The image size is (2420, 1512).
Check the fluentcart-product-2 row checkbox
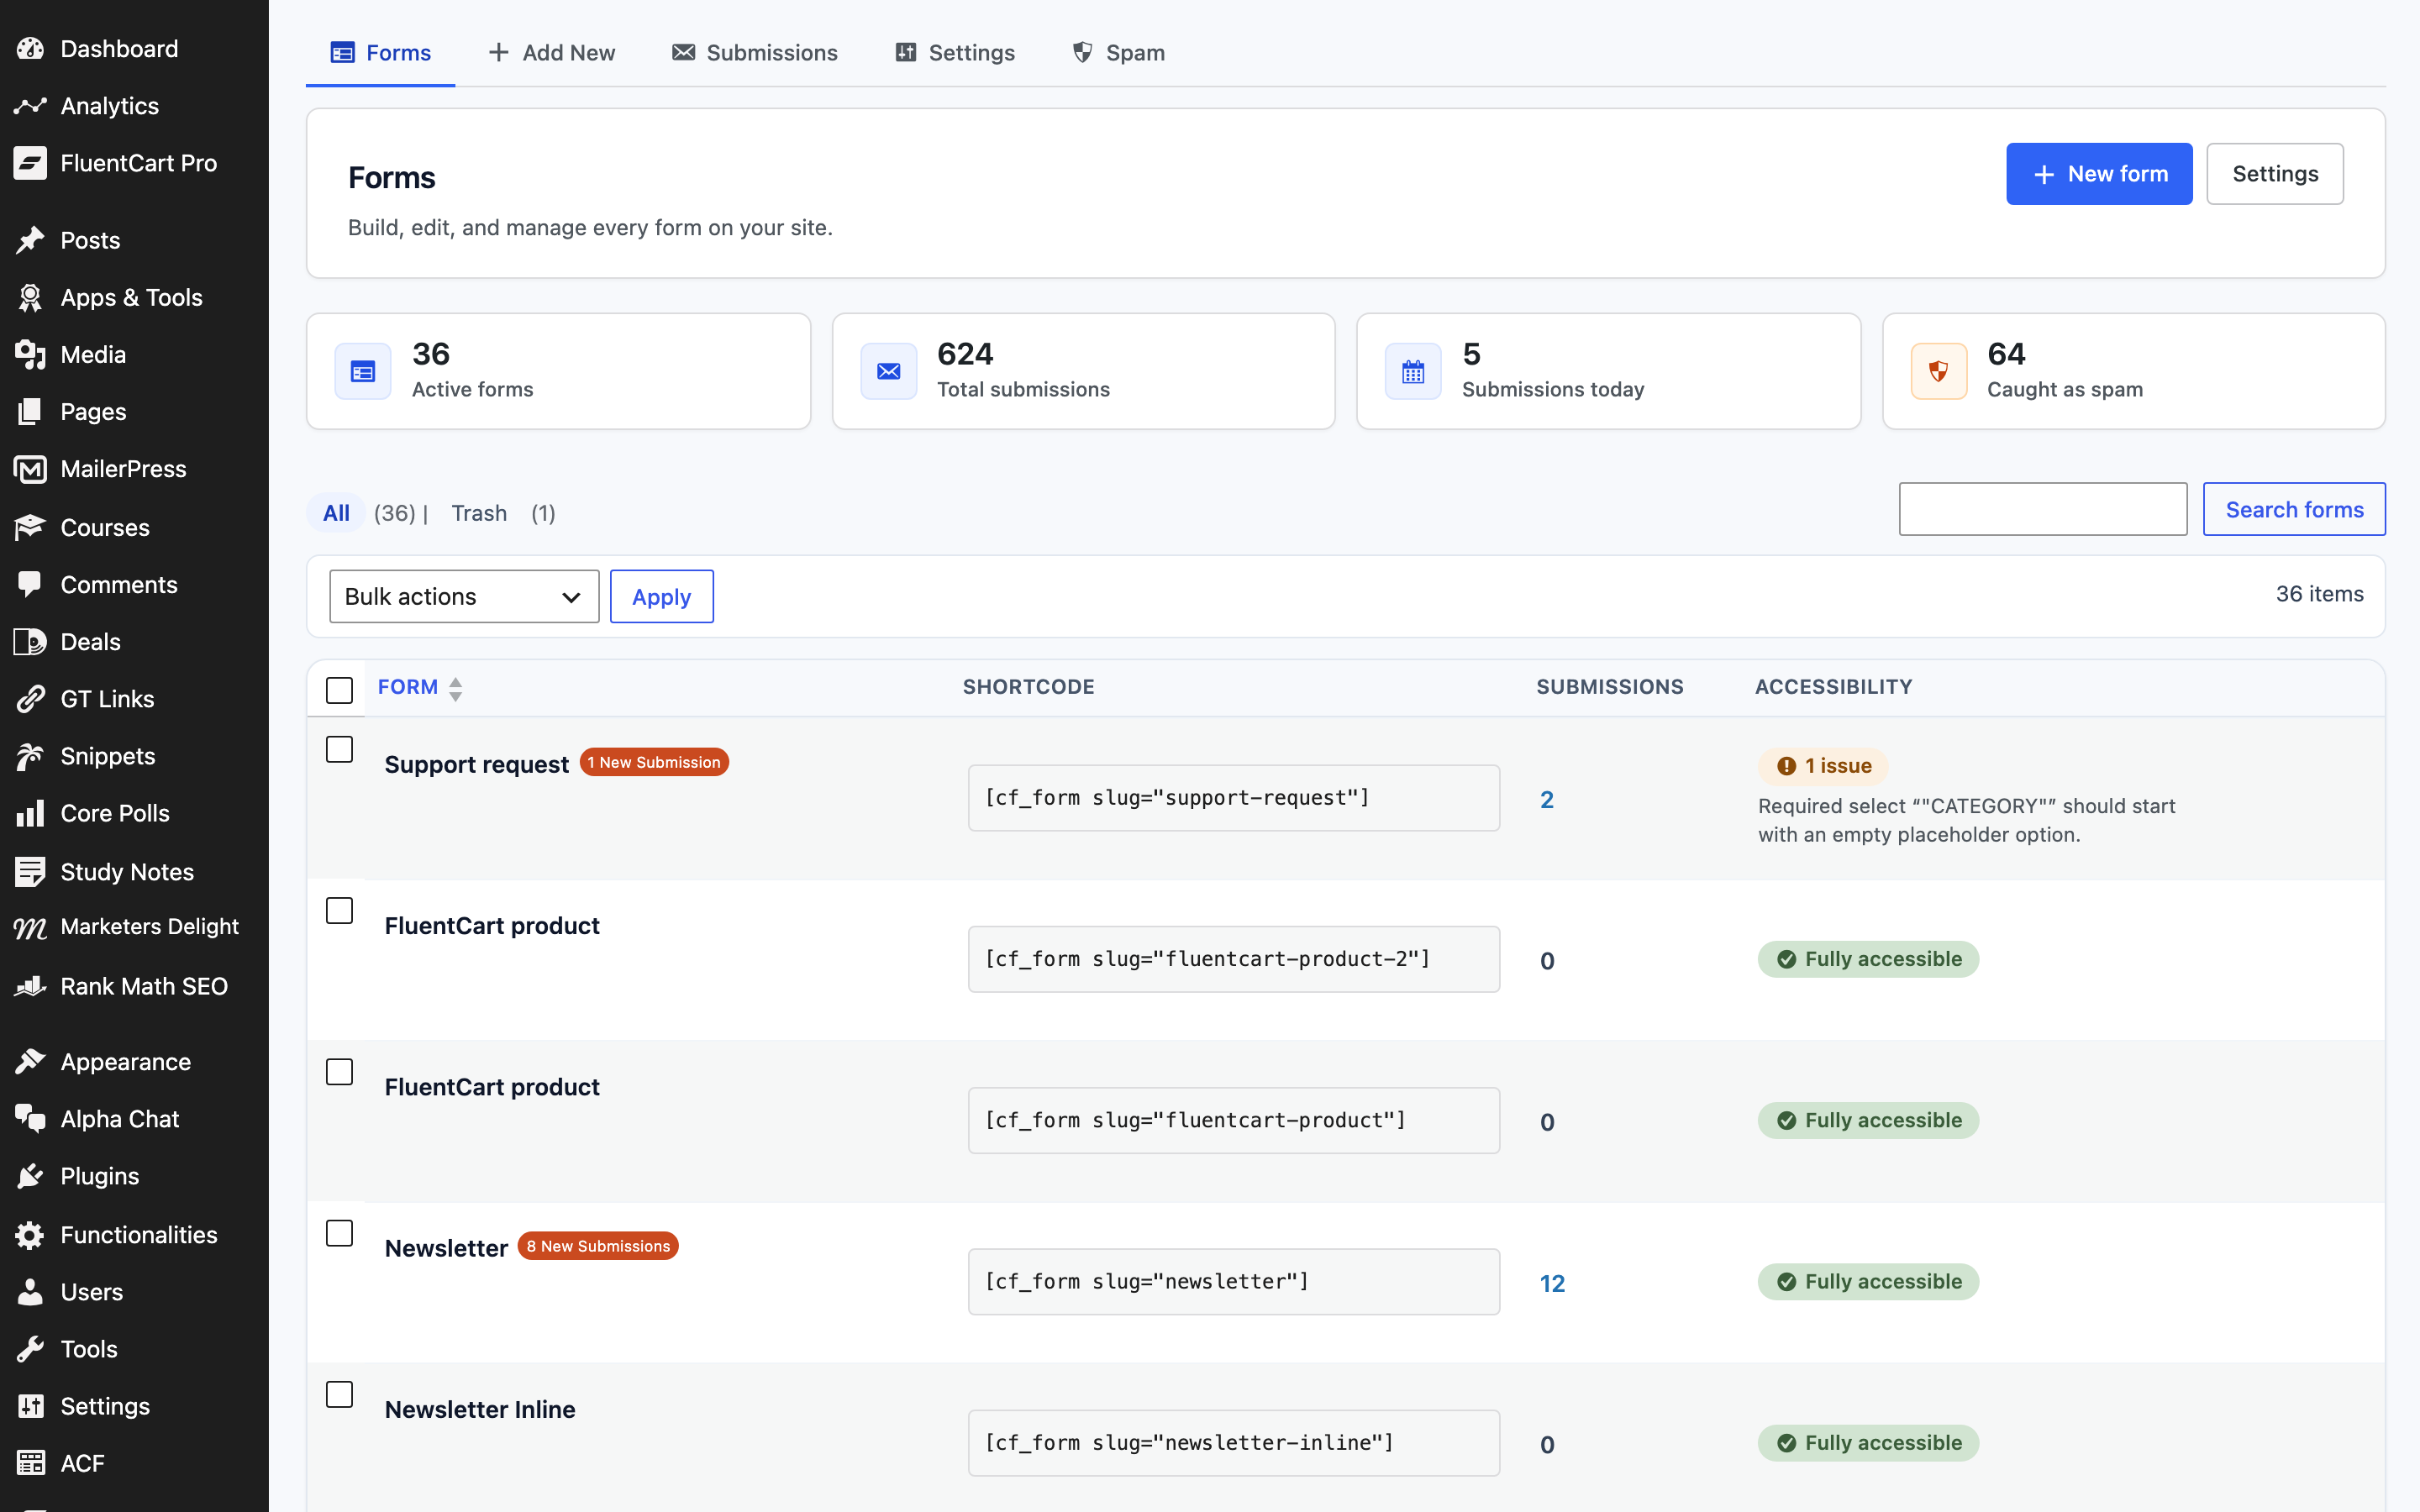(x=339, y=910)
